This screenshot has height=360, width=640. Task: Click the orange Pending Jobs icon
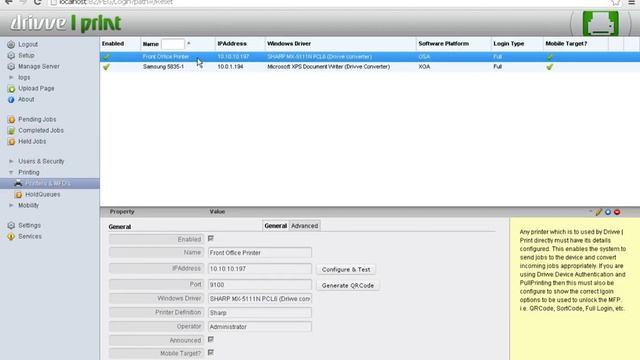11,120
